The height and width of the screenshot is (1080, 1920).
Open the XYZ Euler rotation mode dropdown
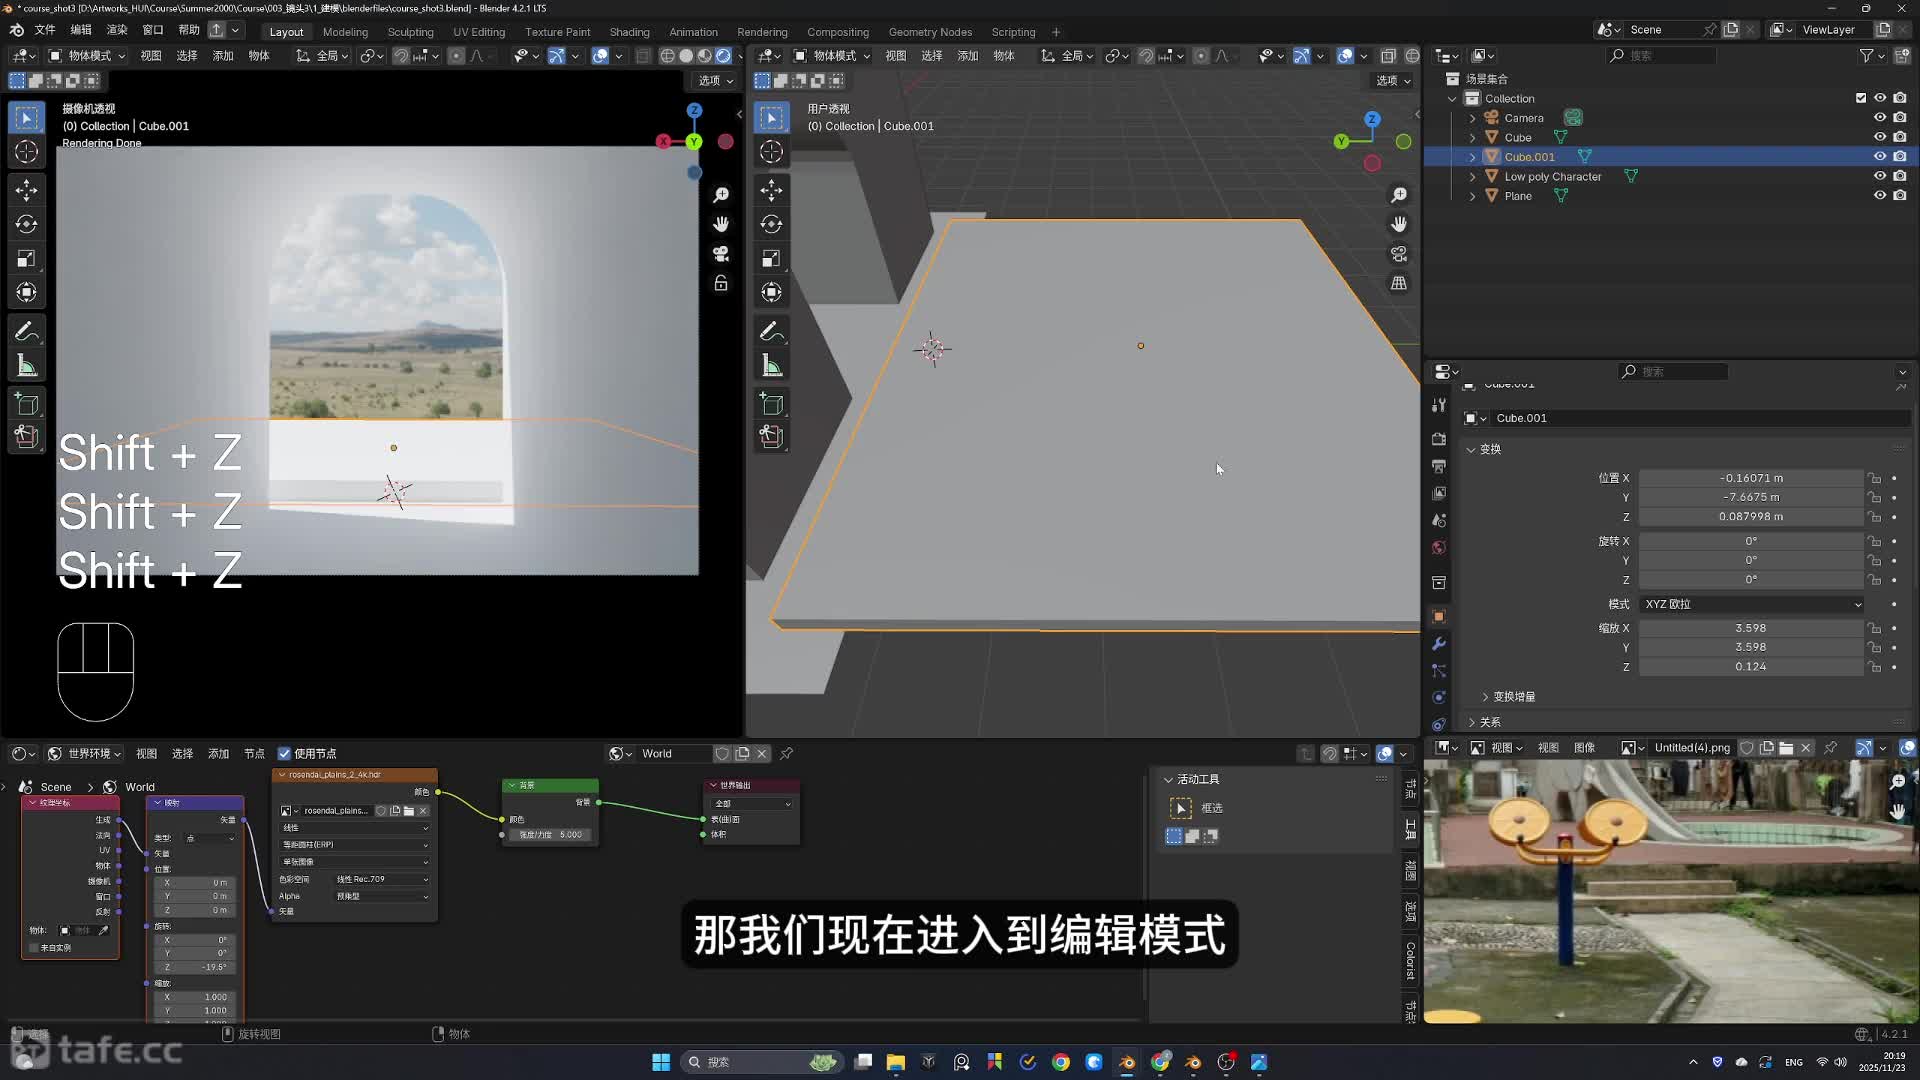1752,604
